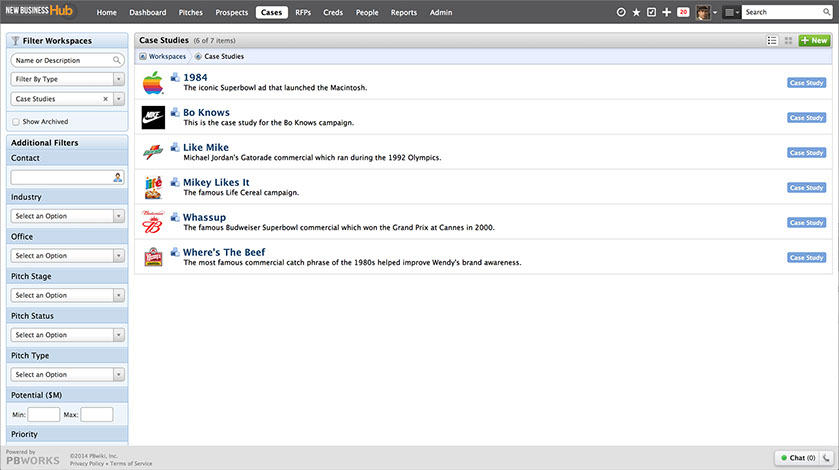This screenshot has width=839, height=470.
Task: Open the red notifications badge showing 20
Action: click(x=683, y=12)
